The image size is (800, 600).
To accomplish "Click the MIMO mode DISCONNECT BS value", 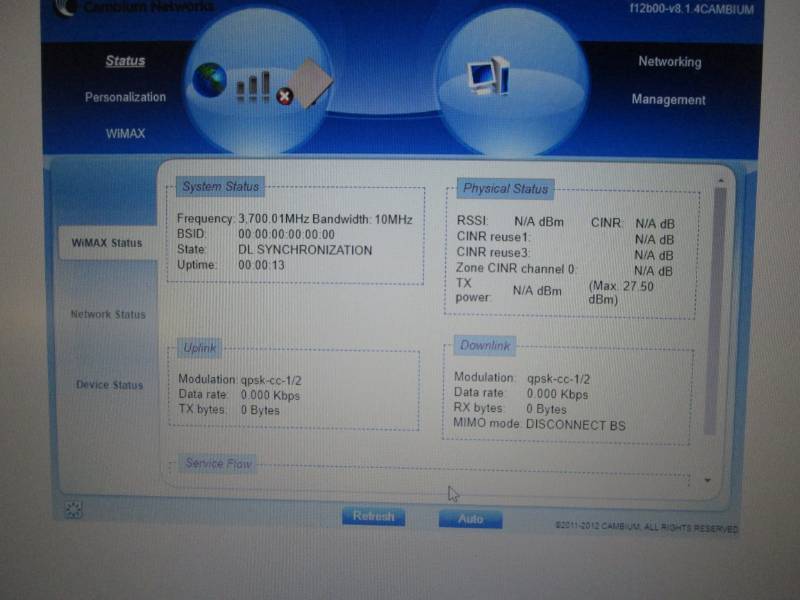I will (x=576, y=426).
